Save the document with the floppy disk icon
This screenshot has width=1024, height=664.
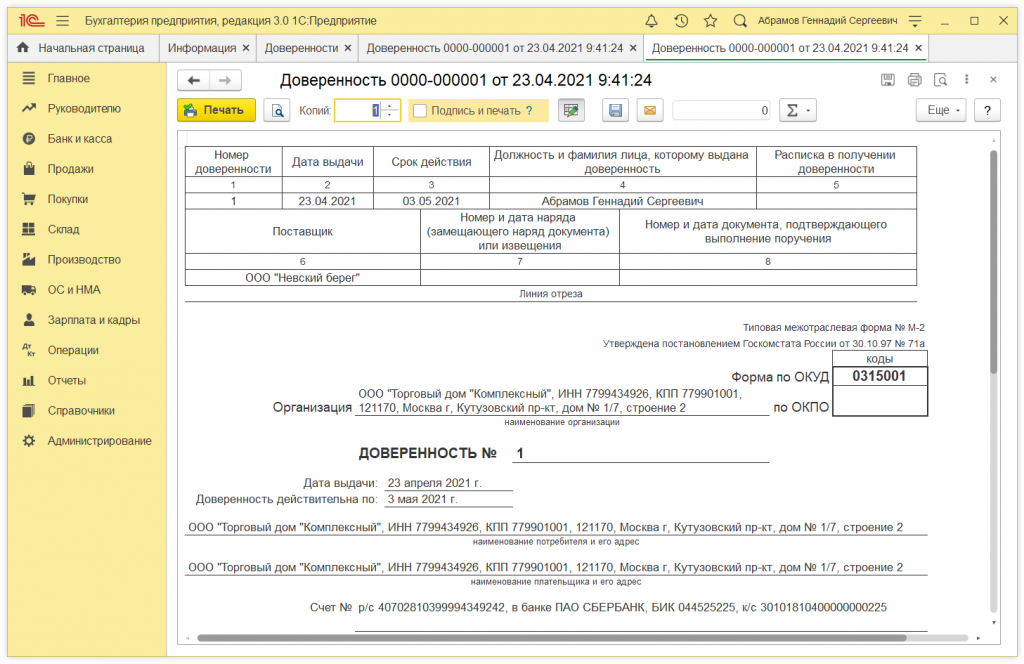(616, 110)
